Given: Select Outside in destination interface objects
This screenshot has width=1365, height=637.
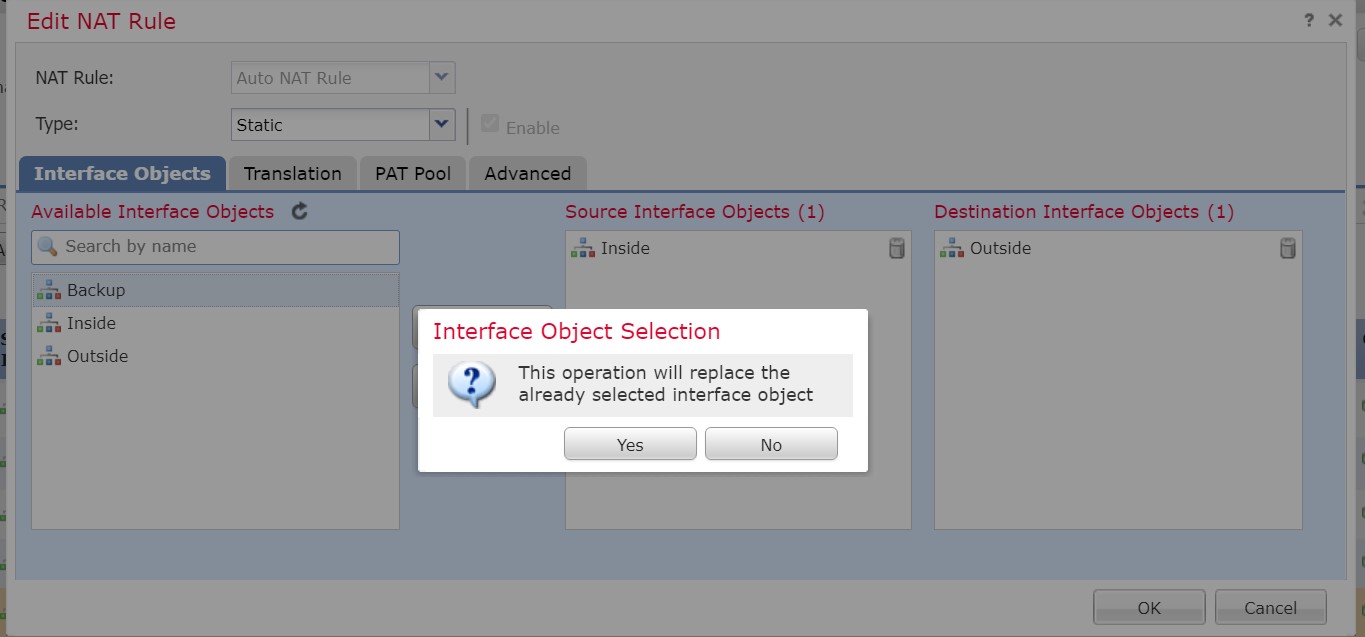Looking at the screenshot, I should click(1000, 248).
